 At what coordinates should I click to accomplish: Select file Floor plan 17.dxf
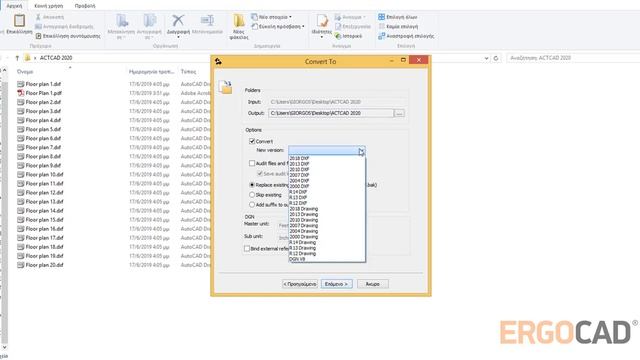(x=44, y=238)
